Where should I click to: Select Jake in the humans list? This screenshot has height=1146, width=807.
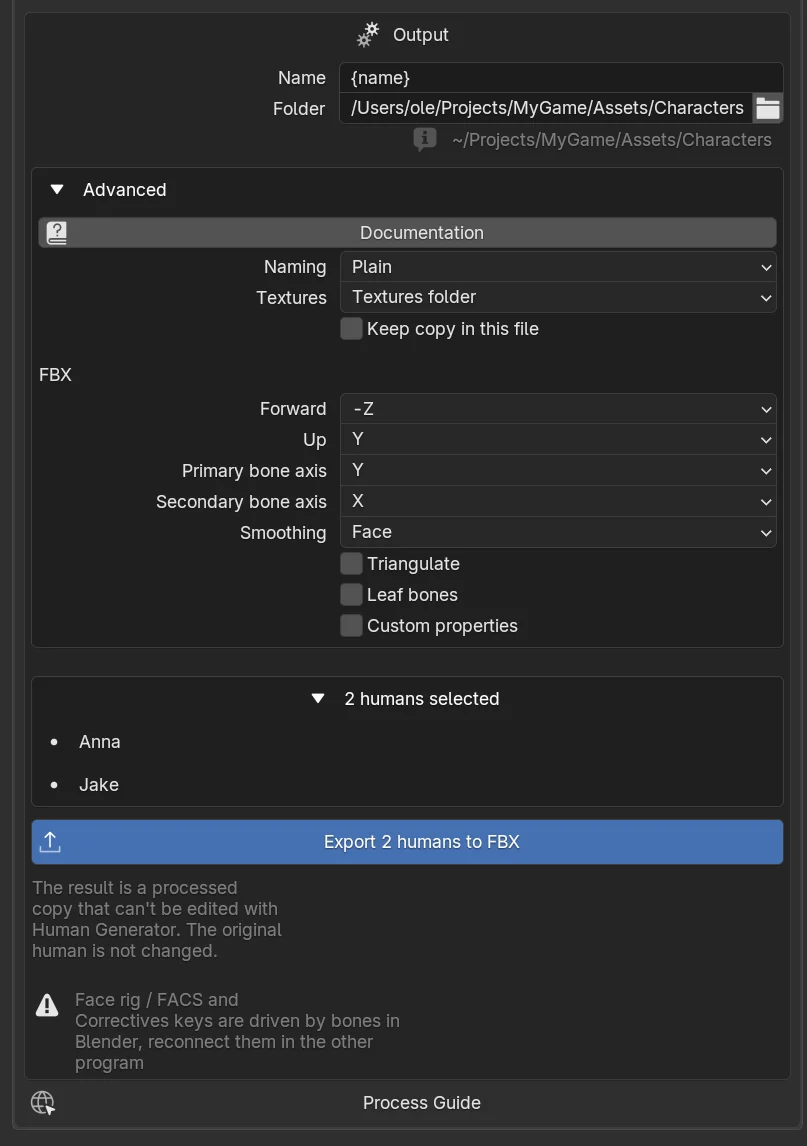click(99, 784)
